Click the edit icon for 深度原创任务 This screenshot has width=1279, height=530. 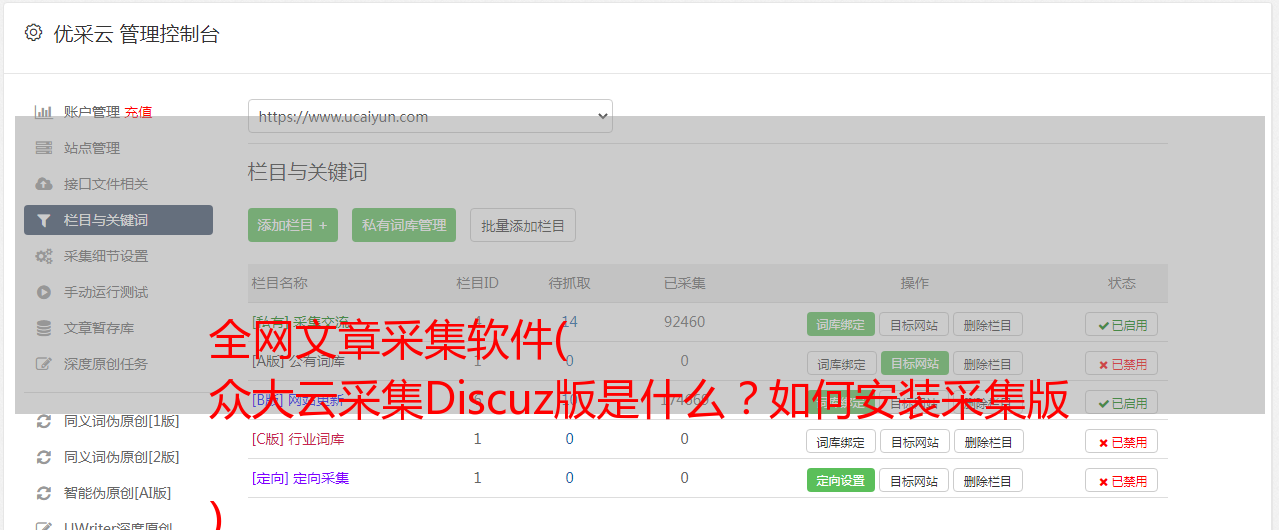[x=43, y=364]
